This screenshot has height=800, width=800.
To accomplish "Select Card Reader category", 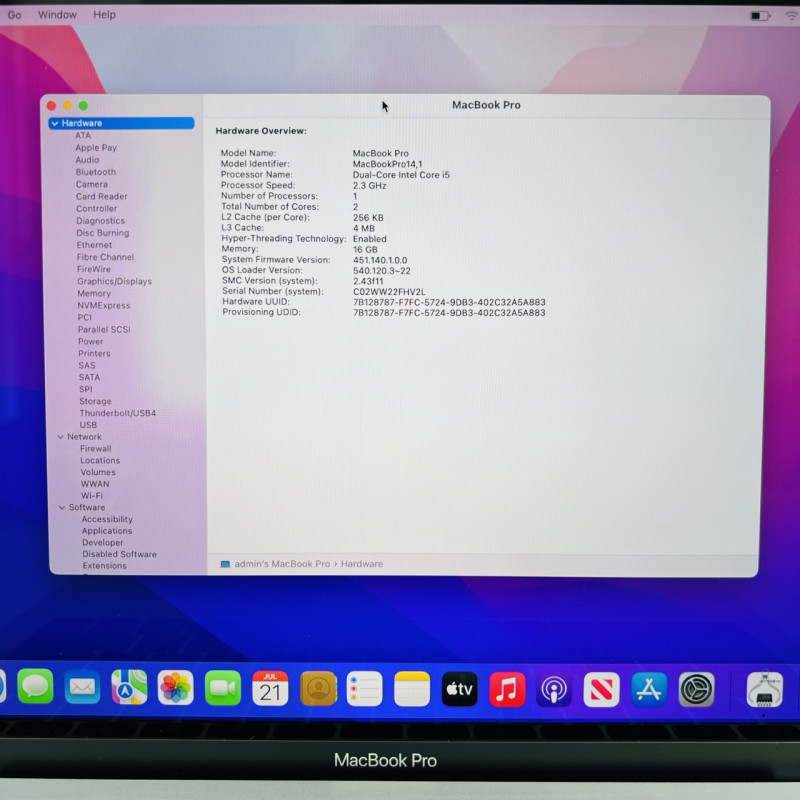I will [x=102, y=196].
